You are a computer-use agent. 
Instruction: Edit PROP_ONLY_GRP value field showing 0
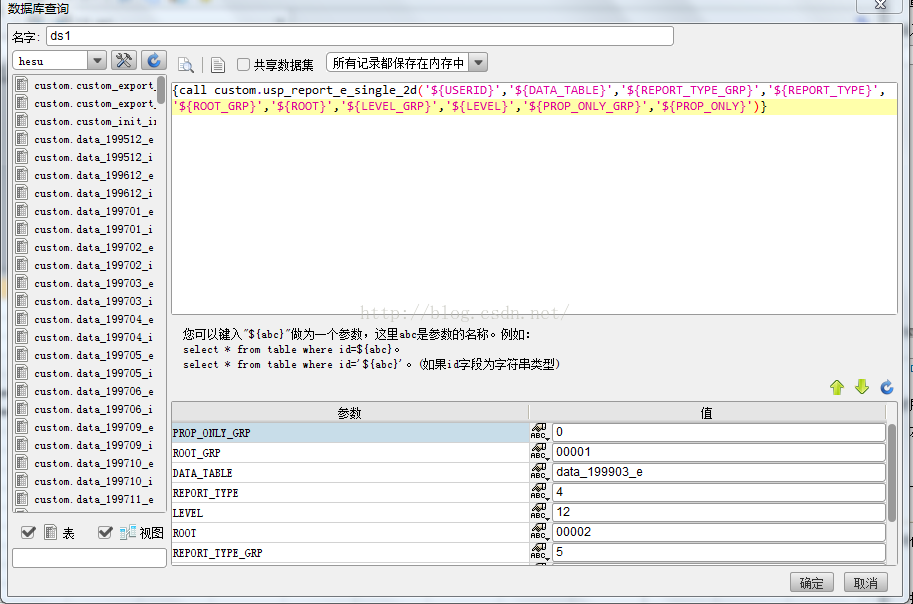coord(719,432)
